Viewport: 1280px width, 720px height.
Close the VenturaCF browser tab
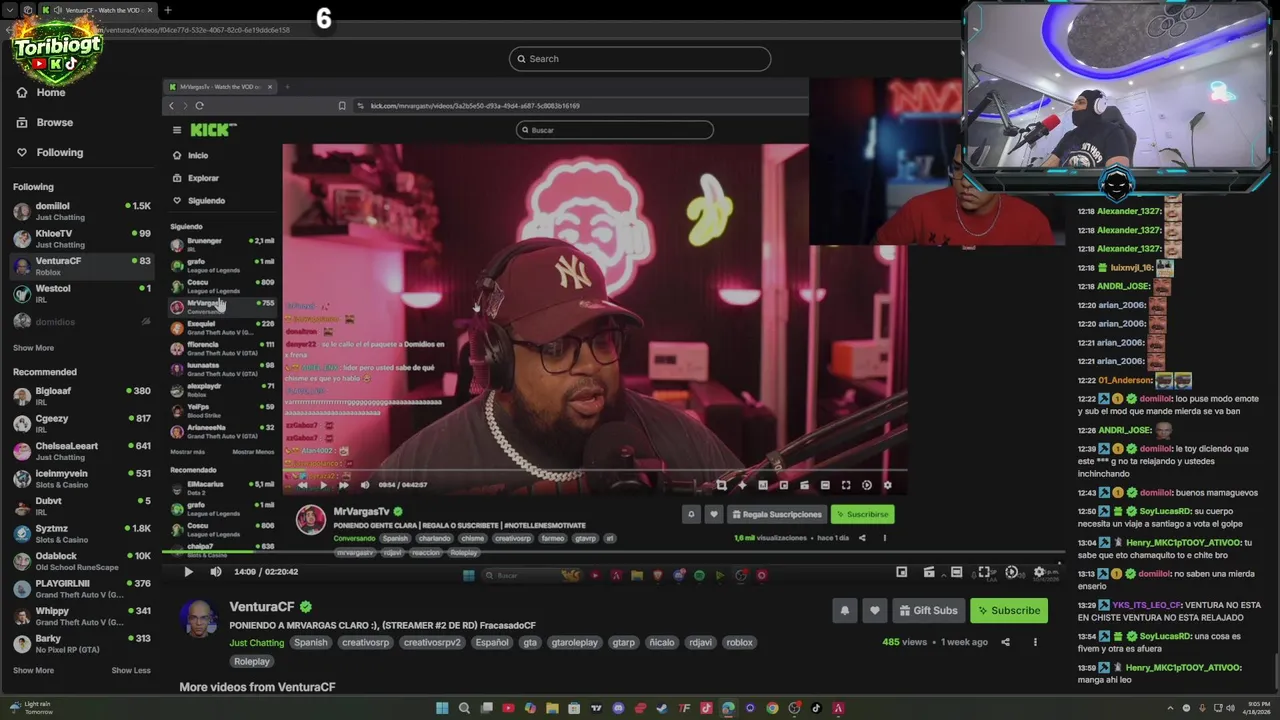(x=150, y=10)
